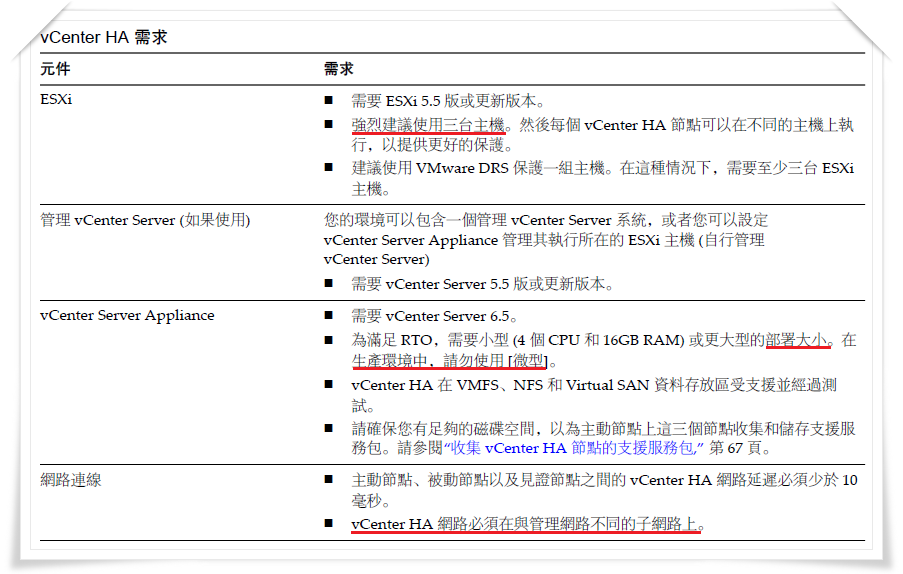This screenshot has width=903, height=574.
Task: Click text '主動節點、被動節點以及見證節點之間的'
Action: (488, 480)
